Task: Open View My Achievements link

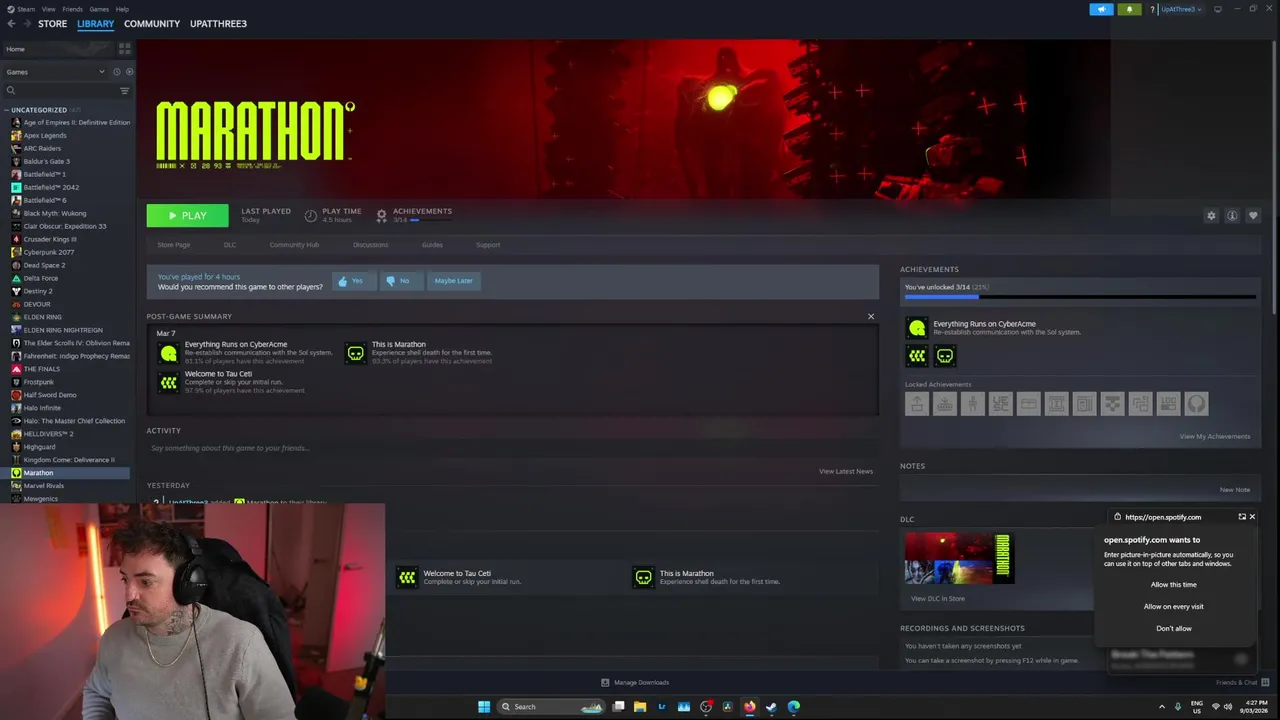Action: point(1215,436)
